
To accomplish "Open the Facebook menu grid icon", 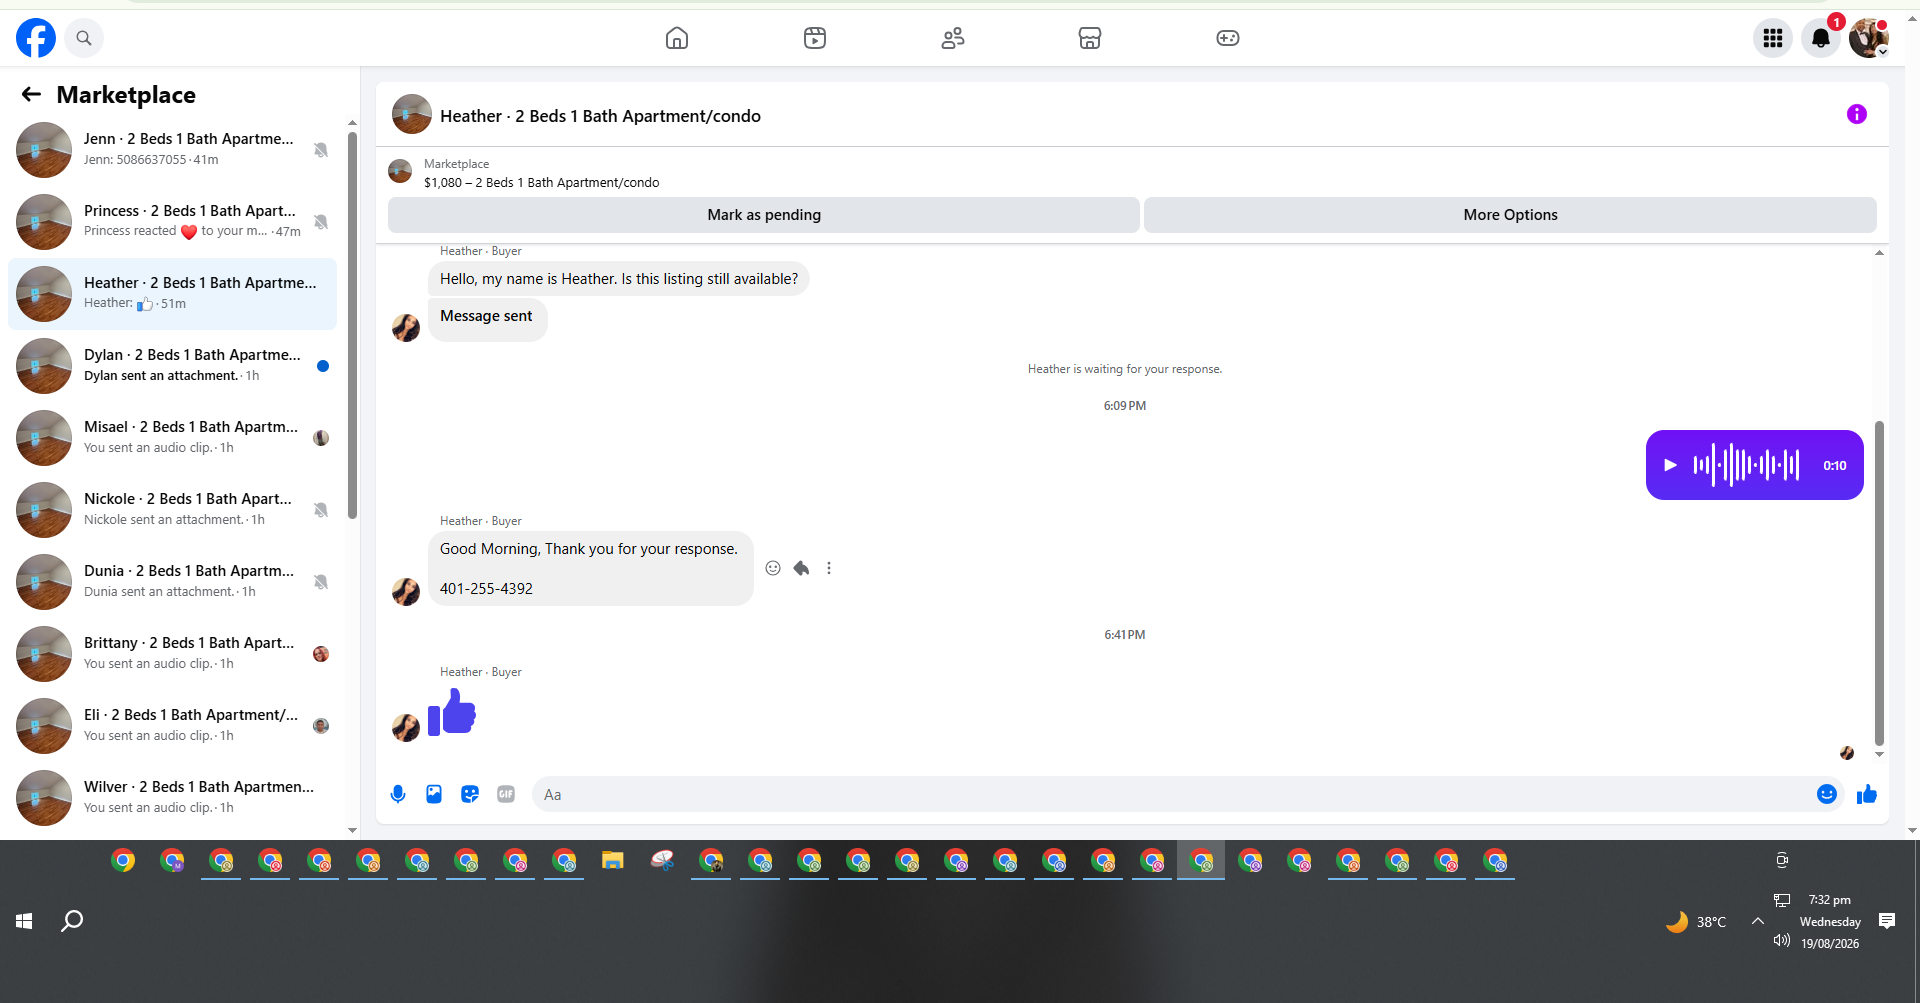I will click(1773, 38).
